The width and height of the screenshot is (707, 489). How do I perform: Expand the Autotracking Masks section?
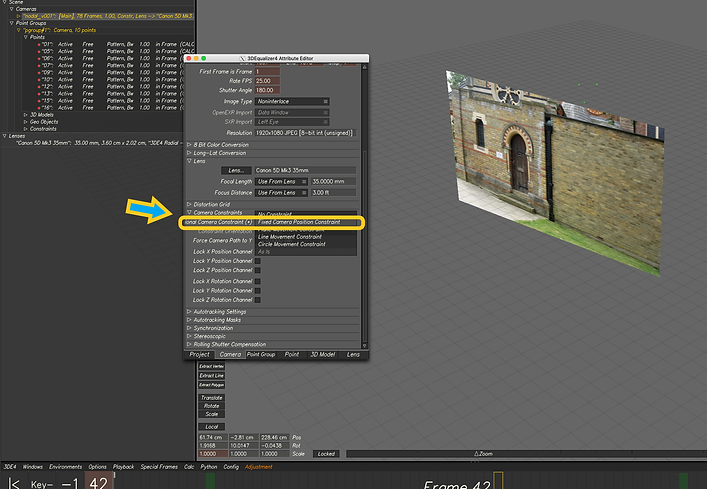(x=189, y=320)
